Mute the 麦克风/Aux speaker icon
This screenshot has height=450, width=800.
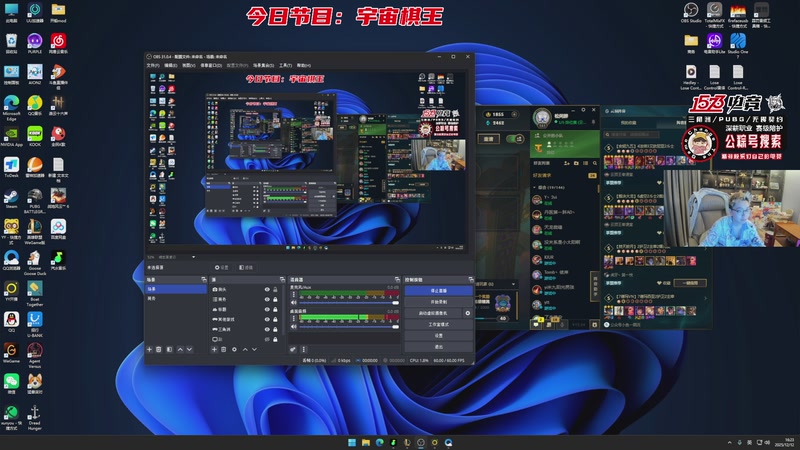293,303
